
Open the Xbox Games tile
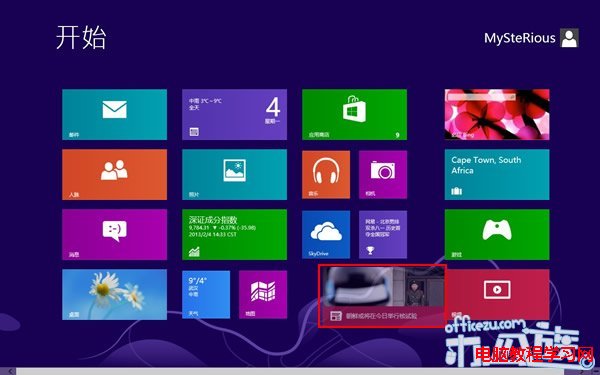coord(497,235)
